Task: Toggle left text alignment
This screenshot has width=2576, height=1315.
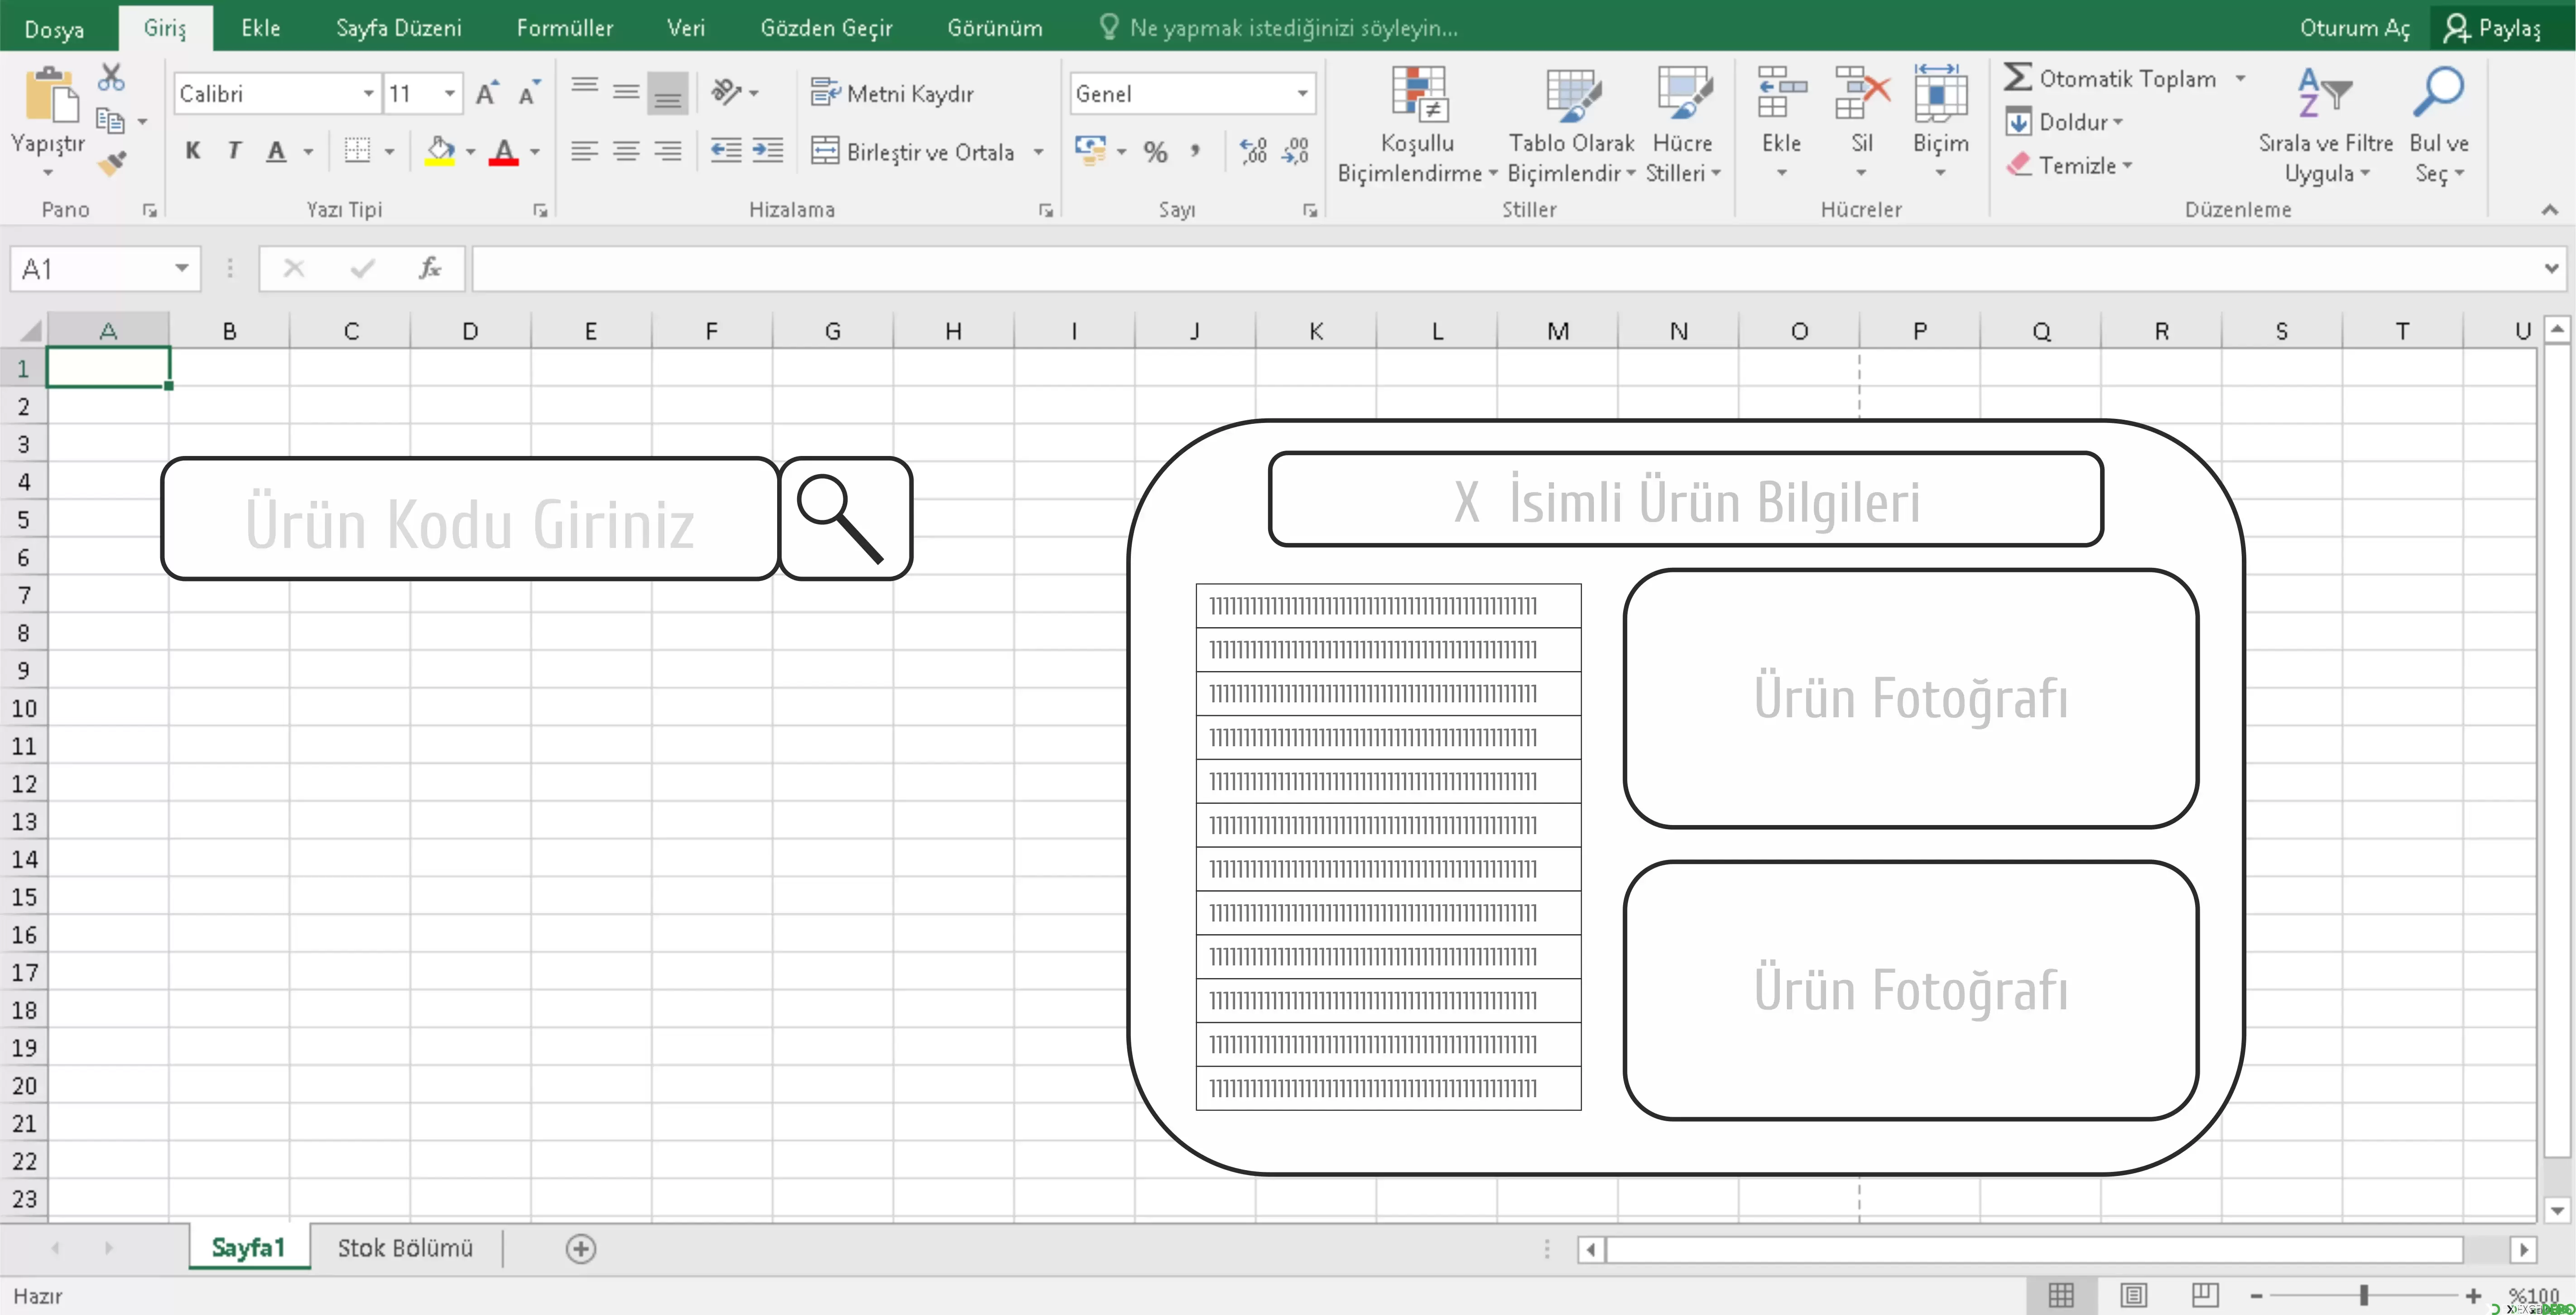Action: point(585,151)
